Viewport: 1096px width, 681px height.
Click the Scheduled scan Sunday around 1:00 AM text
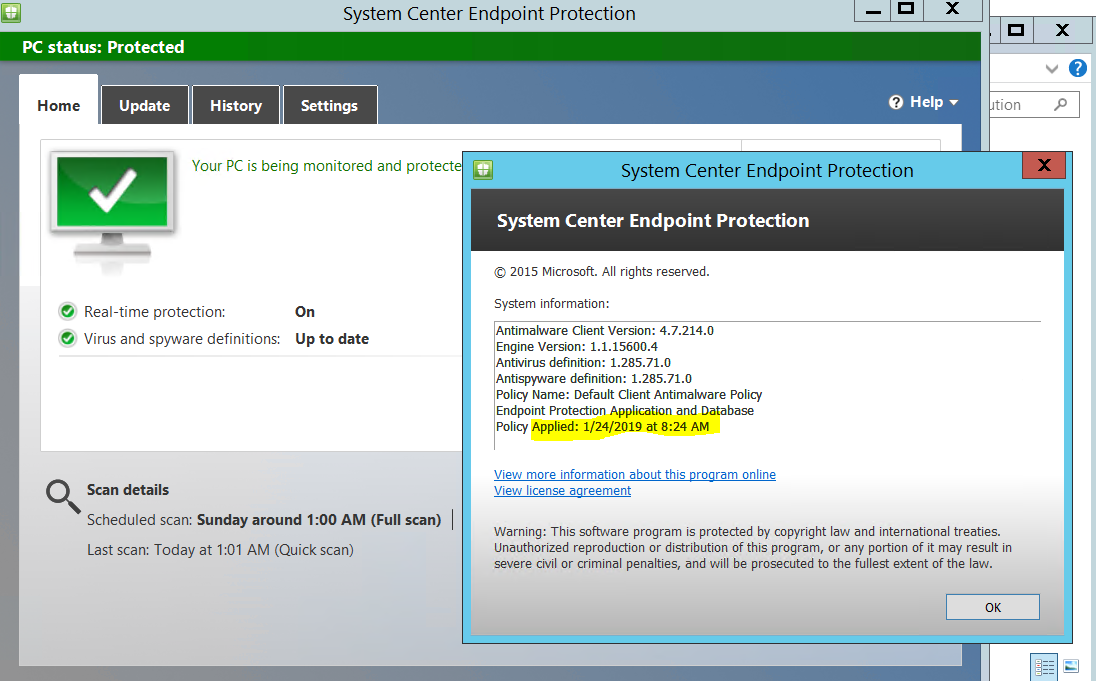tap(264, 519)
